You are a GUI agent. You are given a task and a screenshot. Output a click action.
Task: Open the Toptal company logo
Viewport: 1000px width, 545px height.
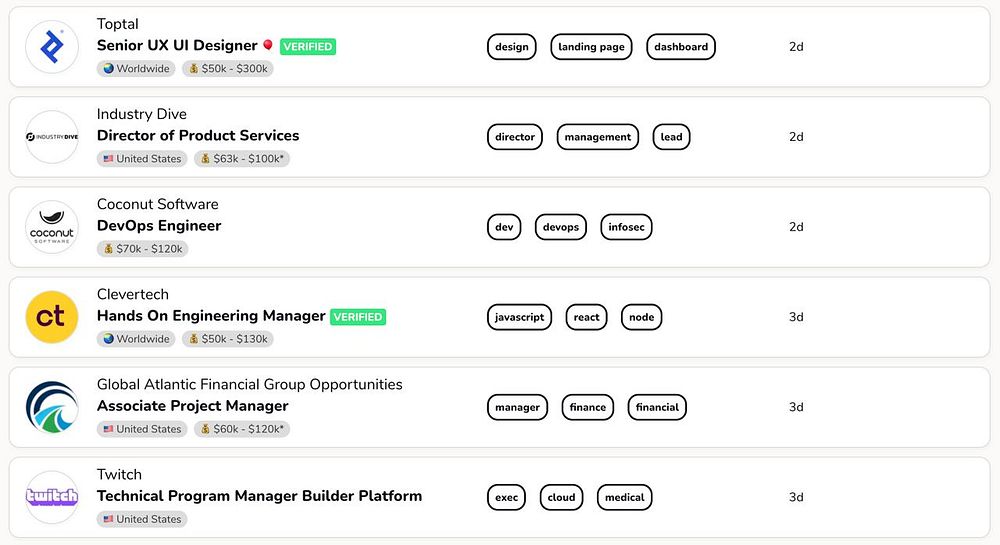[52, 47]
